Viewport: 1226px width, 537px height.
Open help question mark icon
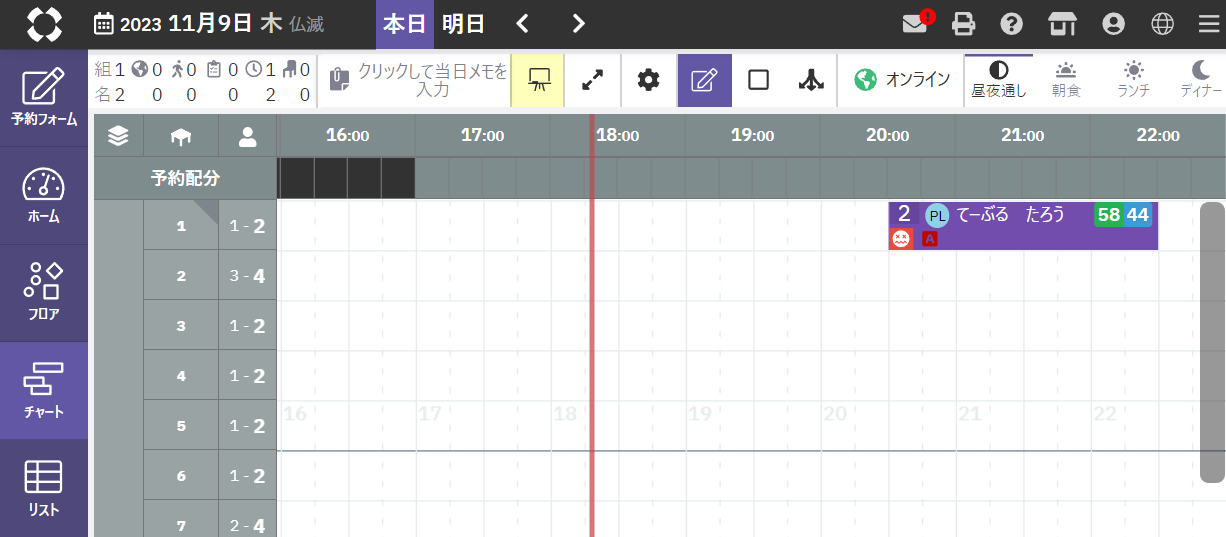[x=1011, y=24]
